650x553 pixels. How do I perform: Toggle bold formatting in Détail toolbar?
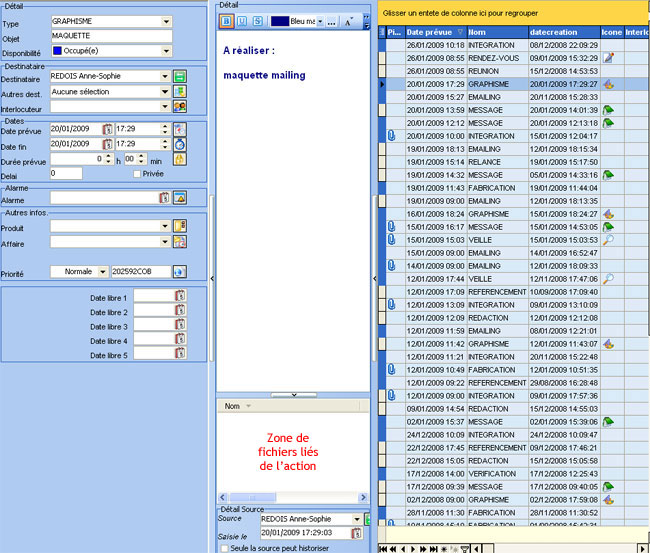tap(226, 21)
